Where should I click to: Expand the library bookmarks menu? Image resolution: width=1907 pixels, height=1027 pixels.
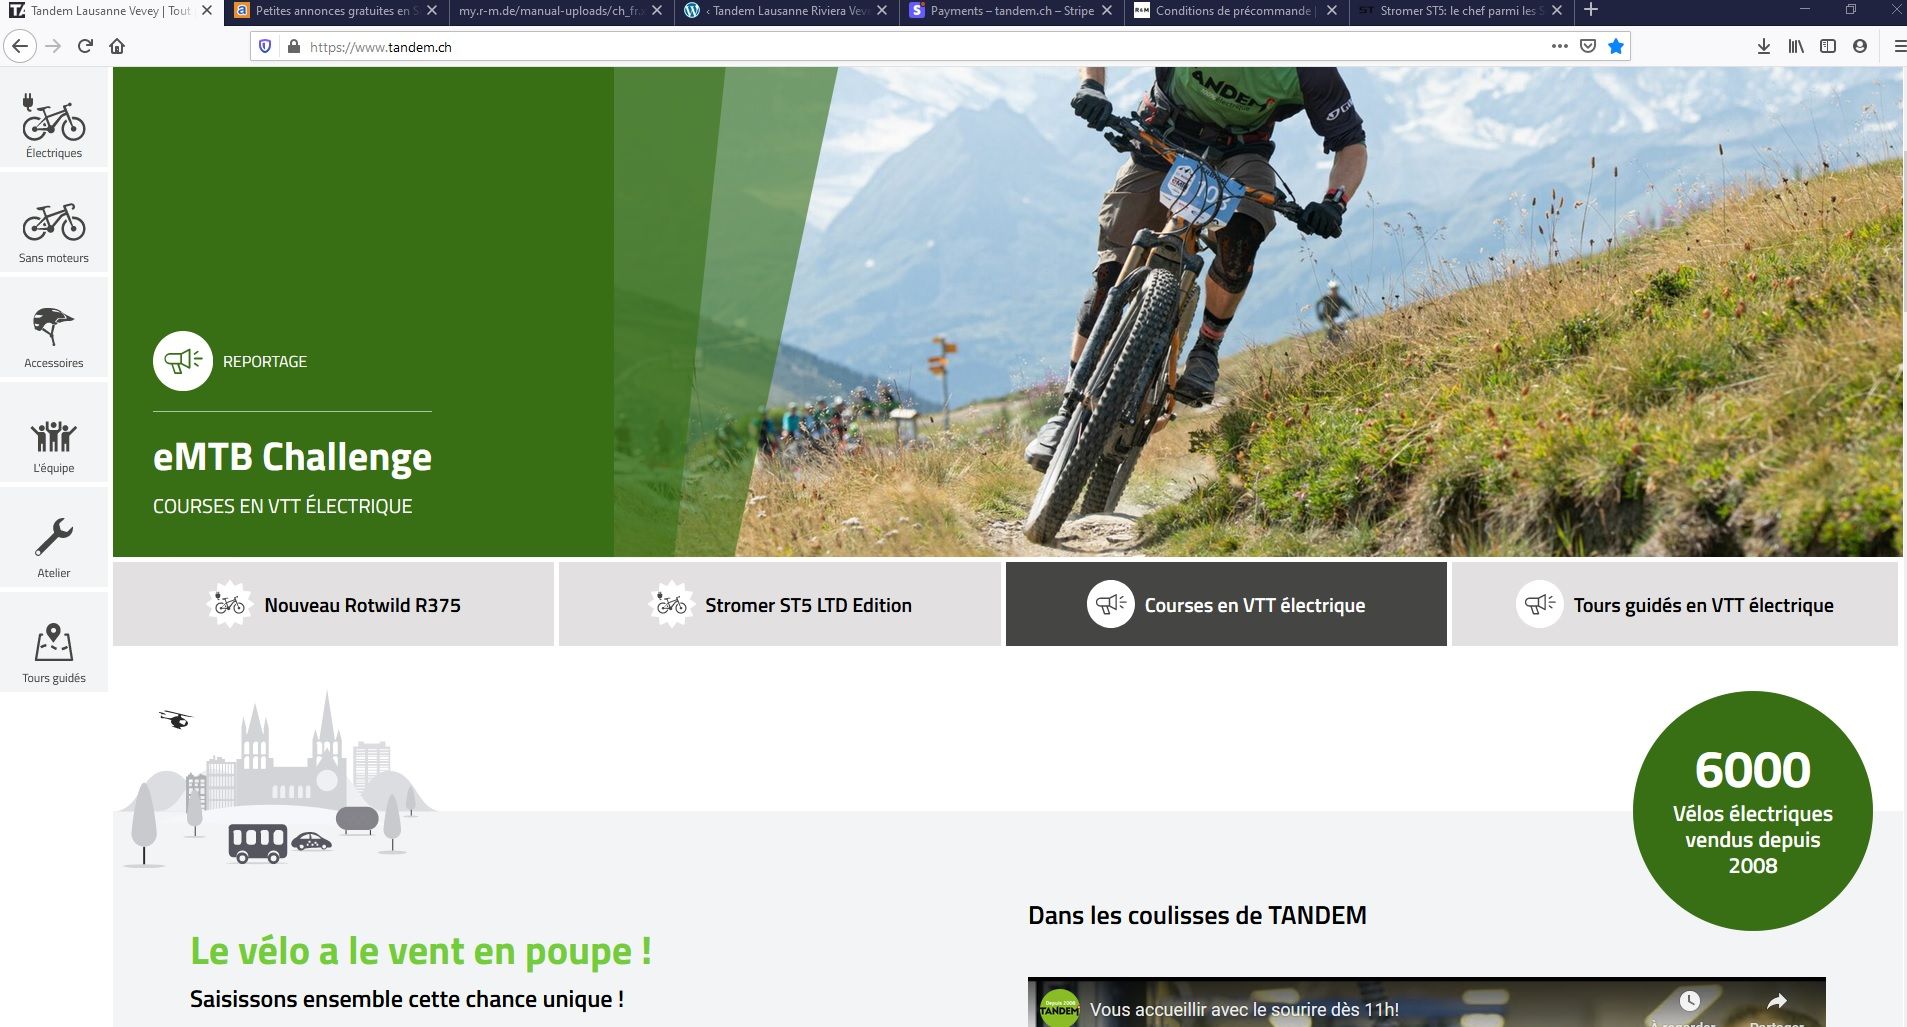[x=1796, y=46]
